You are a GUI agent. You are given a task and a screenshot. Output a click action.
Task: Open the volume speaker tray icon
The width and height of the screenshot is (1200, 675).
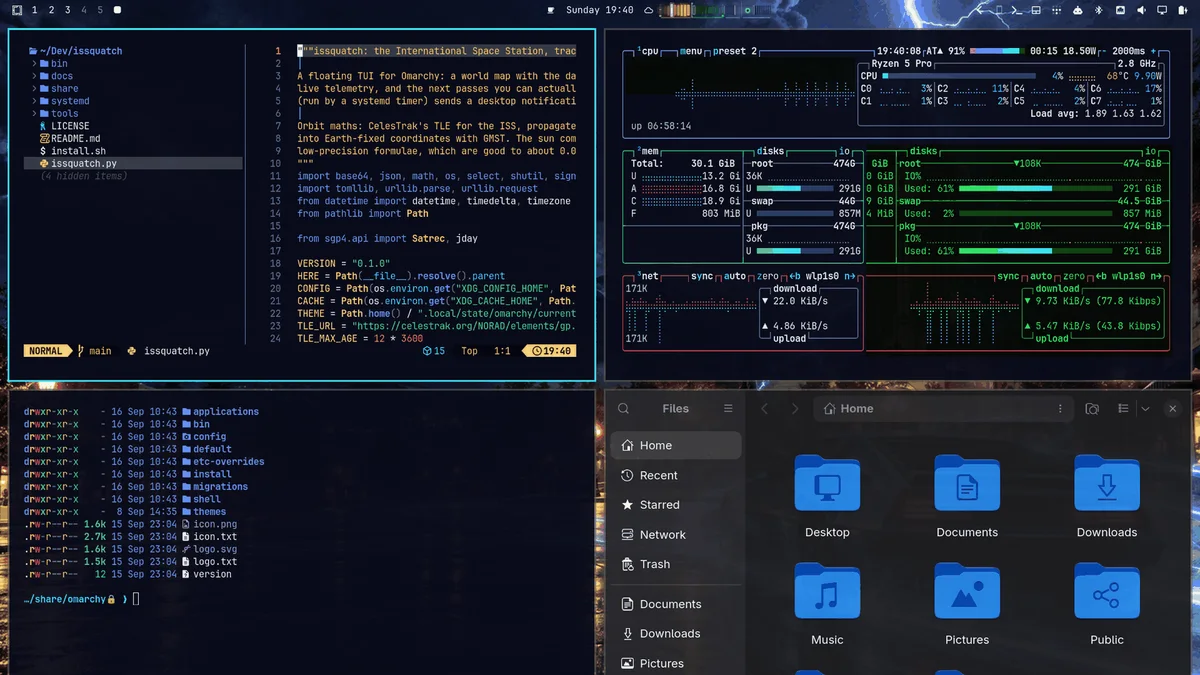tap(1141, 10)
